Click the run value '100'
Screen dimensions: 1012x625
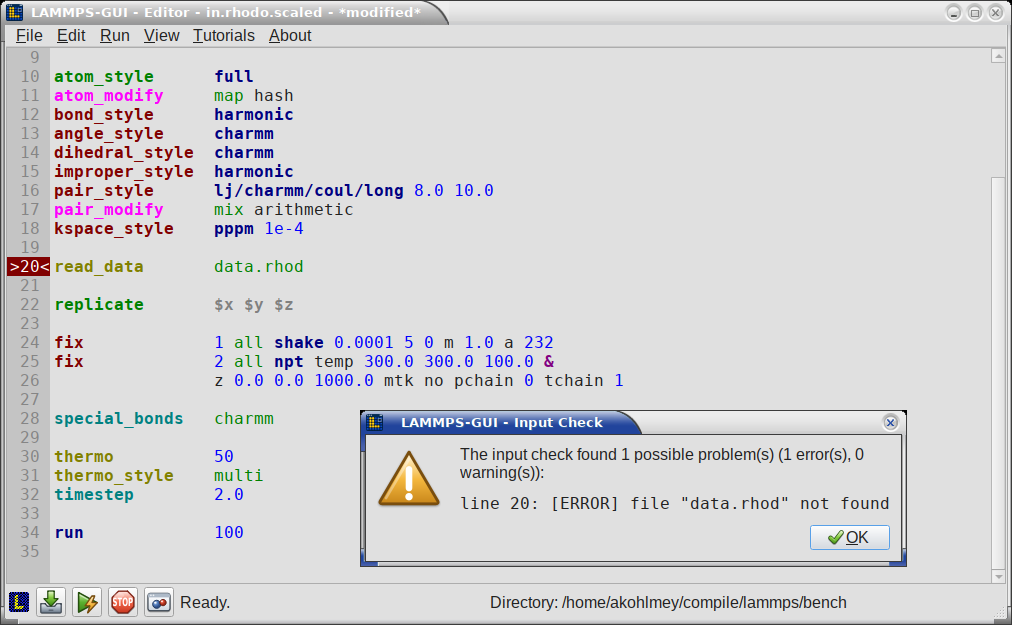[229, 533]
